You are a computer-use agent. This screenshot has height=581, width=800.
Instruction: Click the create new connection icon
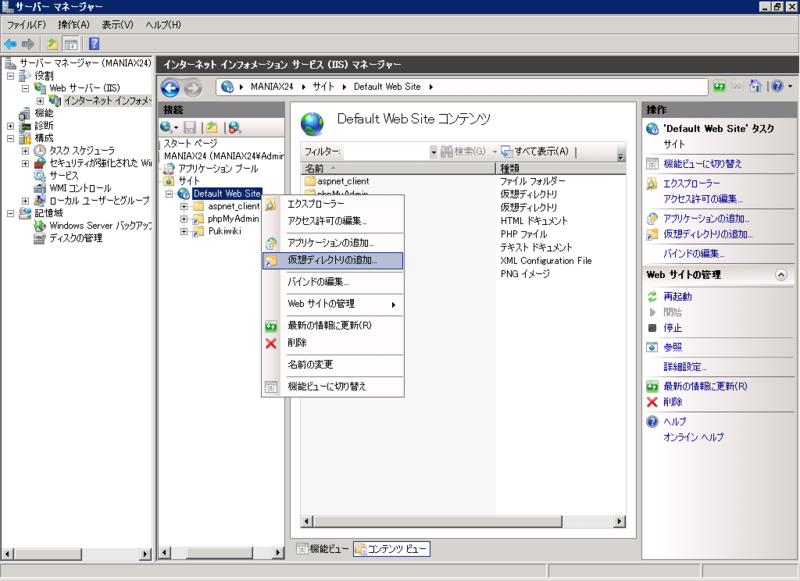pos(167,128)
